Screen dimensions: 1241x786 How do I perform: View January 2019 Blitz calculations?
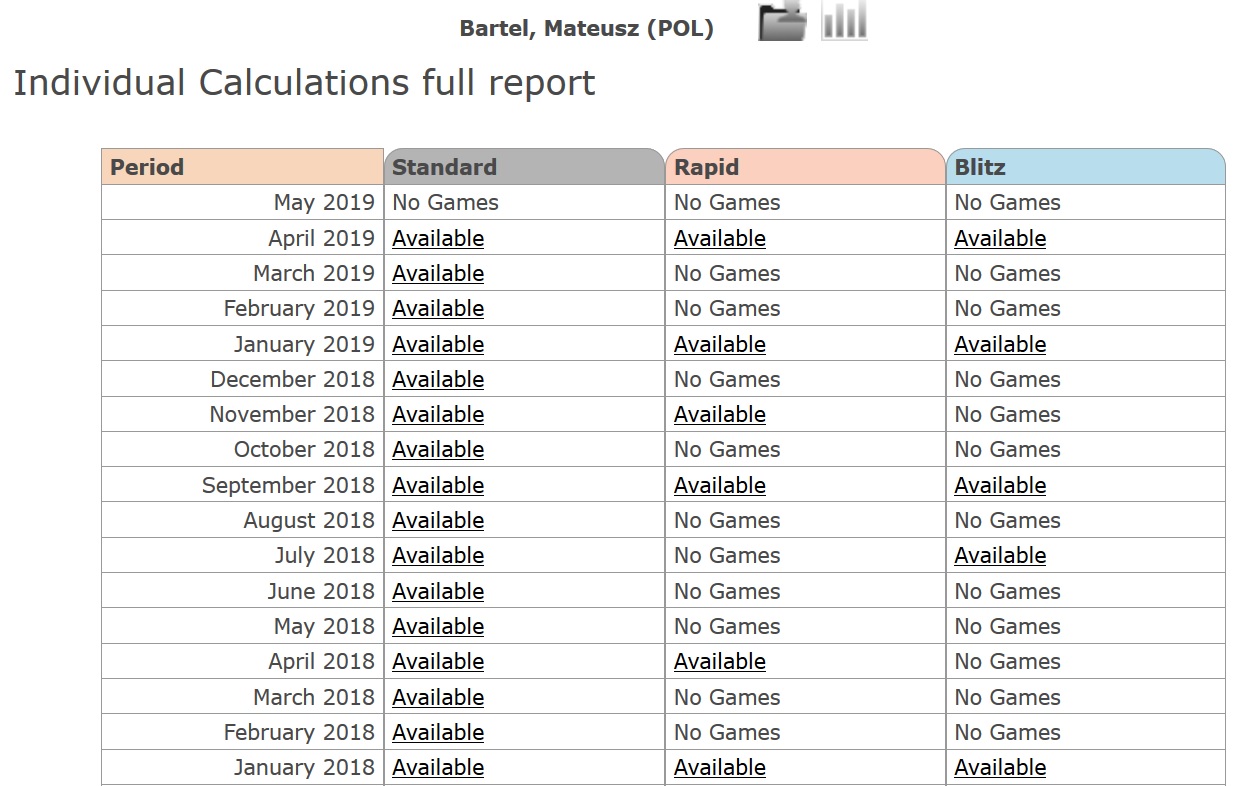click(x=1000, y=344)
